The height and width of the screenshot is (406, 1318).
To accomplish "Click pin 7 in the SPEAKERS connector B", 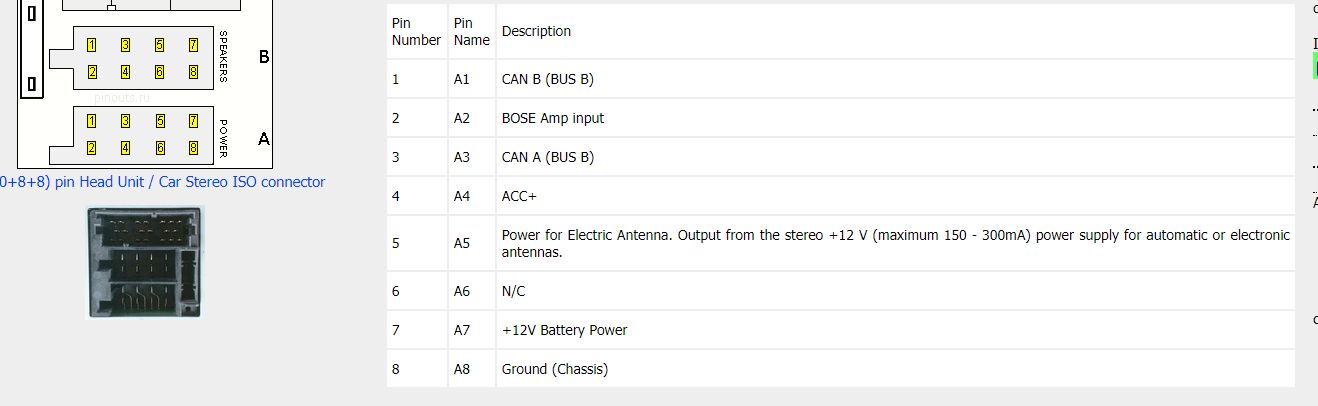I will point(193,45).
